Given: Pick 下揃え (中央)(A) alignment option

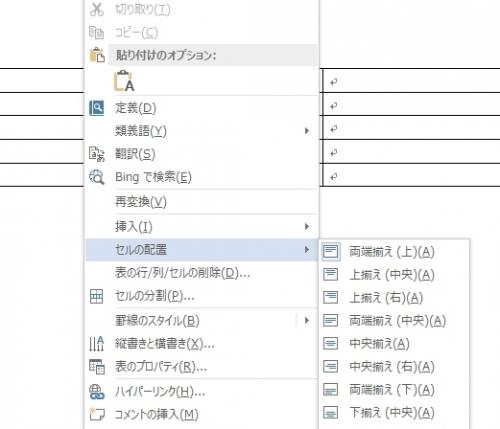Looking at the screenshot, I should tap(392, 413).
